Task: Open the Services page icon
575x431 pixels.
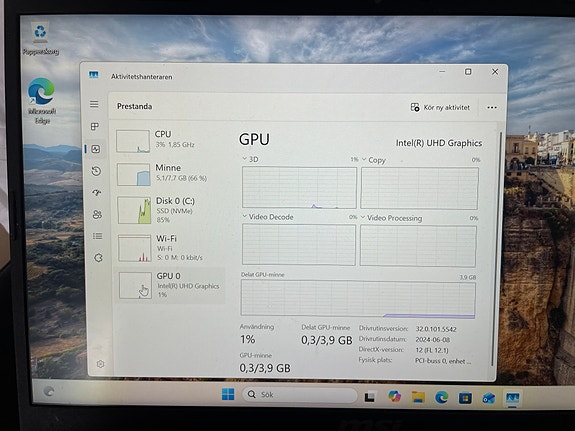Action: (98, 258)
